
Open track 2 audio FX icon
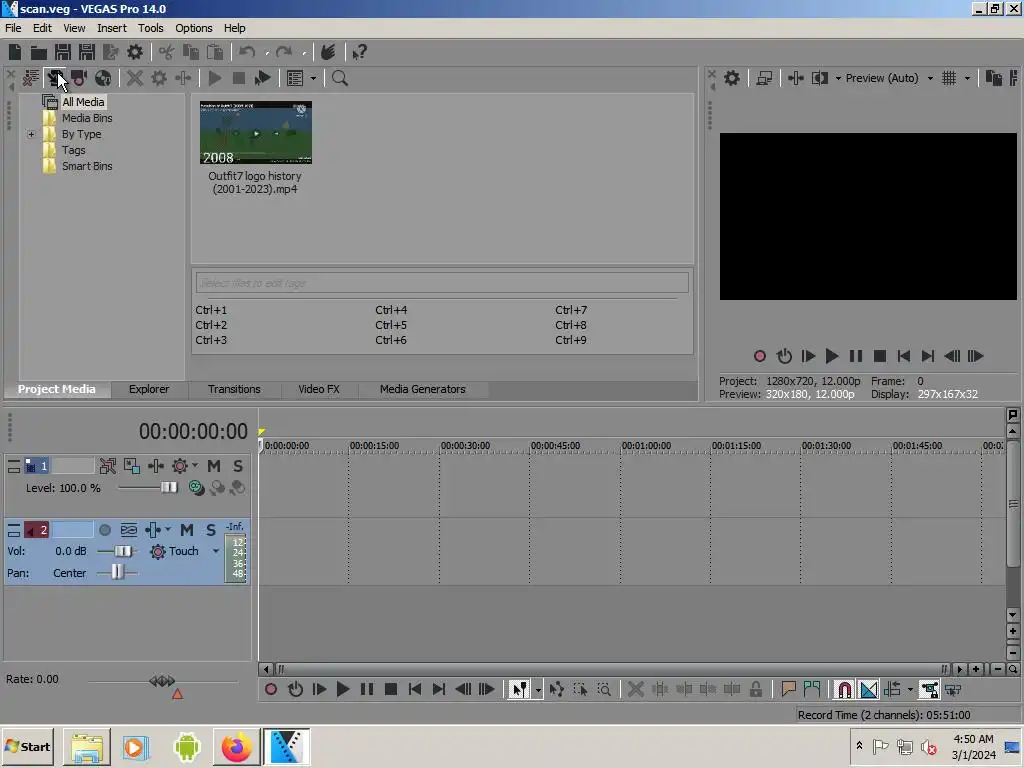[x=152, y=530]
